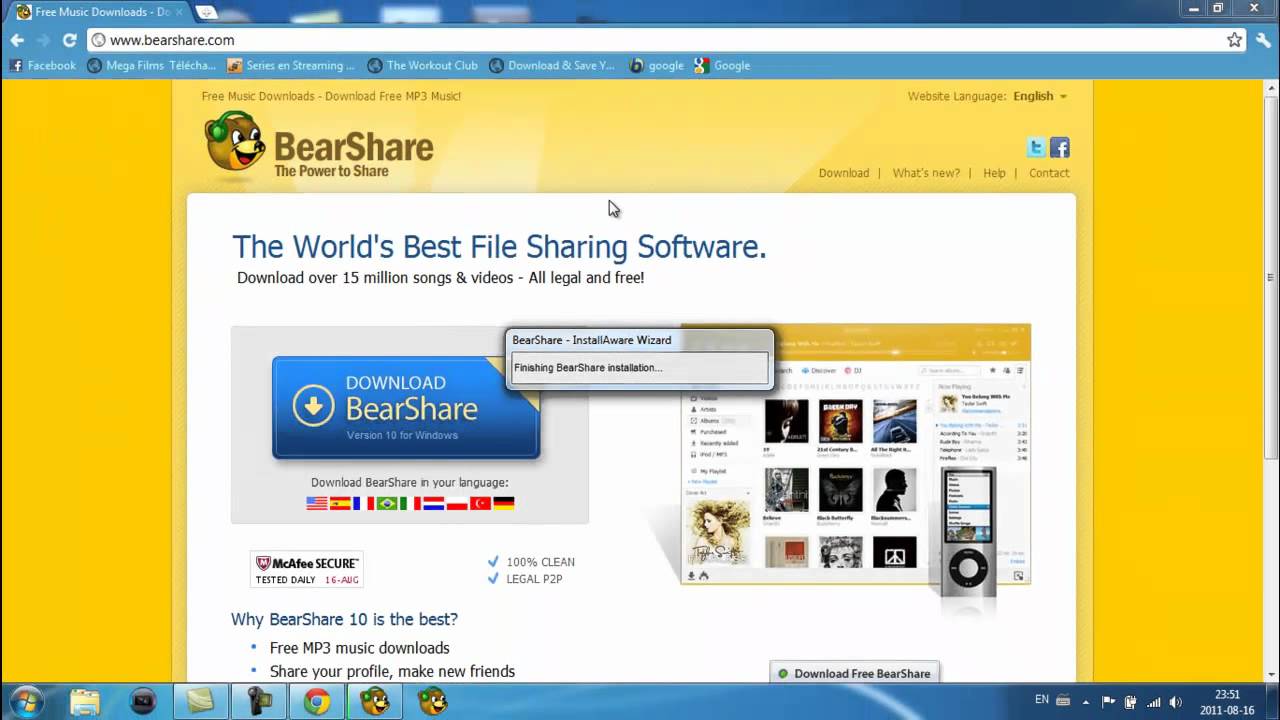Open BearShare's Twitter page icon
The width and height of the screenshot is (1280, 720).
1036,148
